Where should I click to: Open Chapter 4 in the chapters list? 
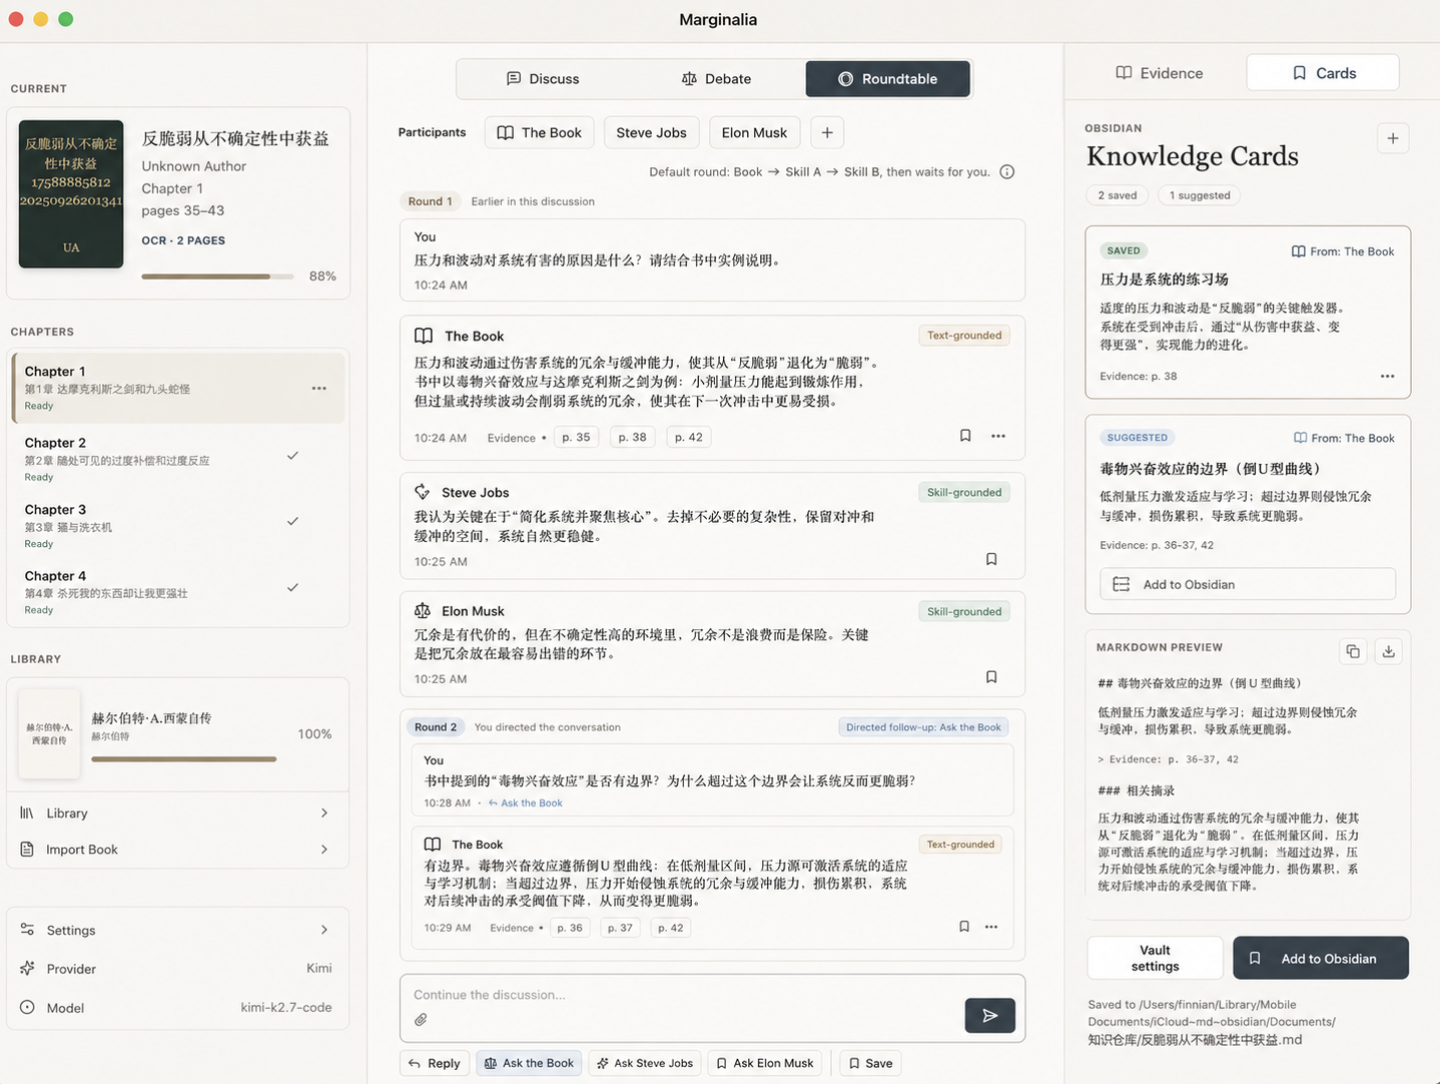(x=178, y=591)
